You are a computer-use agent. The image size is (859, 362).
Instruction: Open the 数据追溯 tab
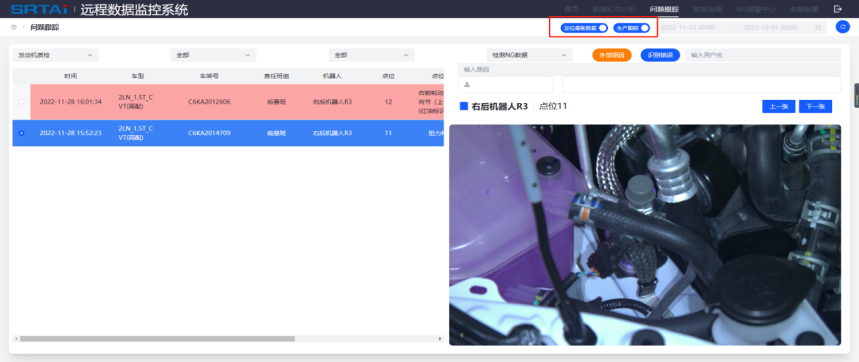pos(707,9)
